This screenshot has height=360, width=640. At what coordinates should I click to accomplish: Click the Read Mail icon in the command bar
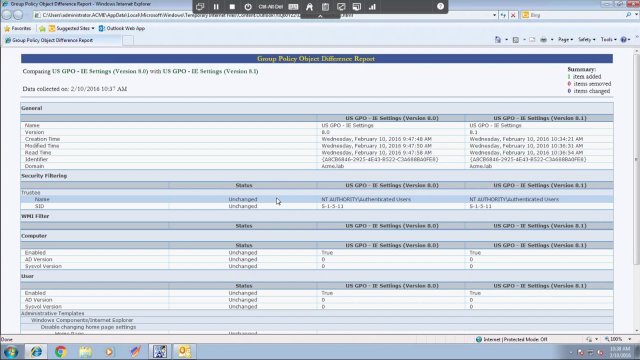(532, 40)
